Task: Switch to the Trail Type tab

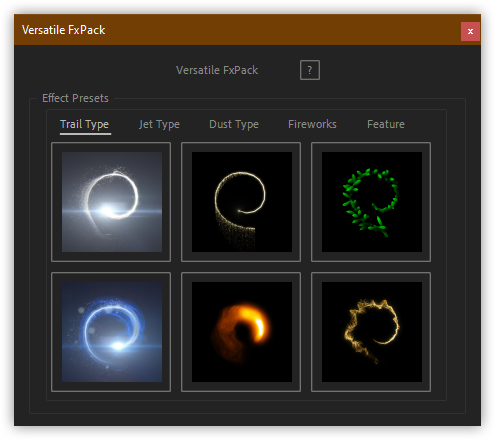Action: pos(84,124)
